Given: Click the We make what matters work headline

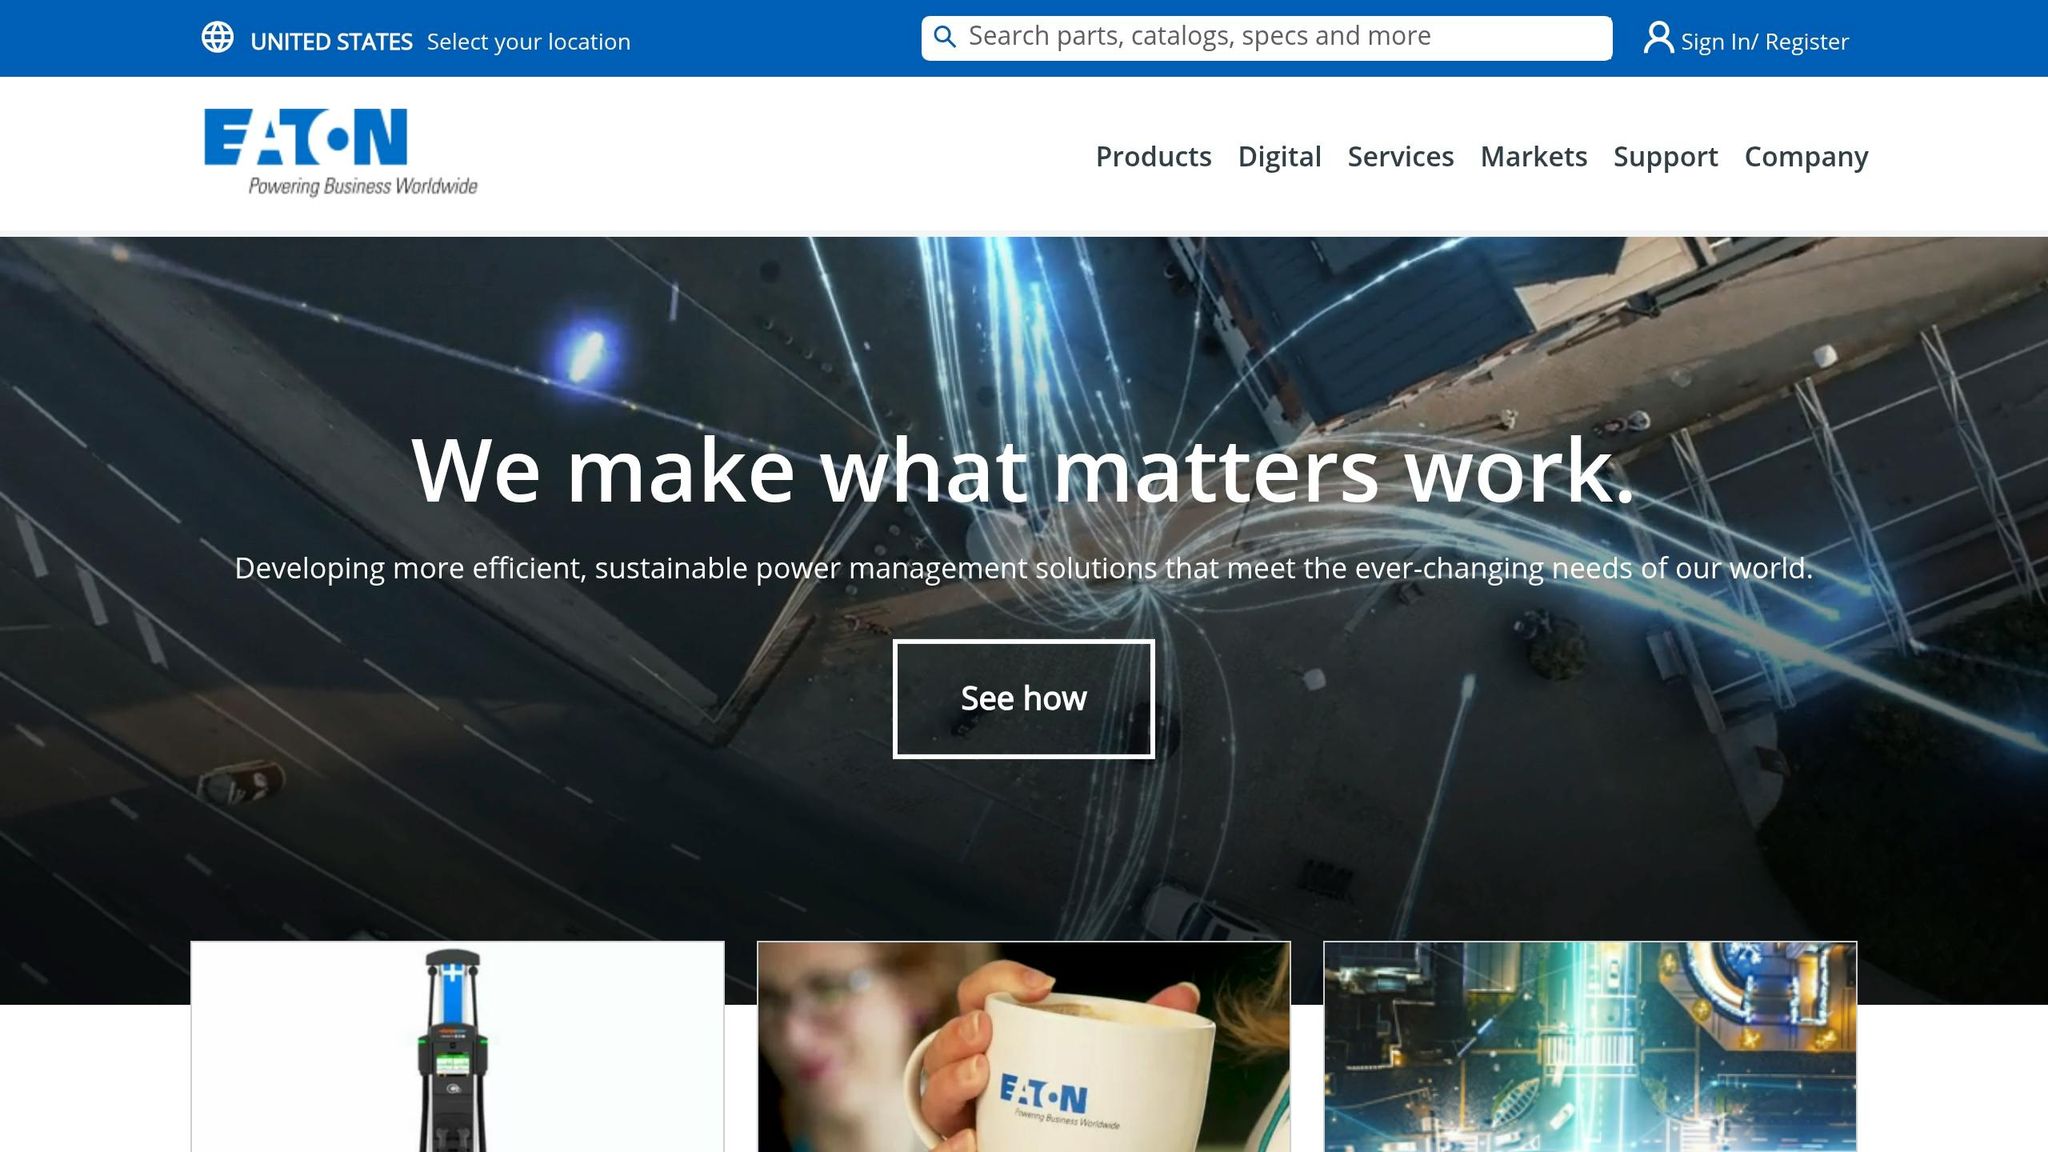Looking at the screenshot, I should coord(1023,470).
